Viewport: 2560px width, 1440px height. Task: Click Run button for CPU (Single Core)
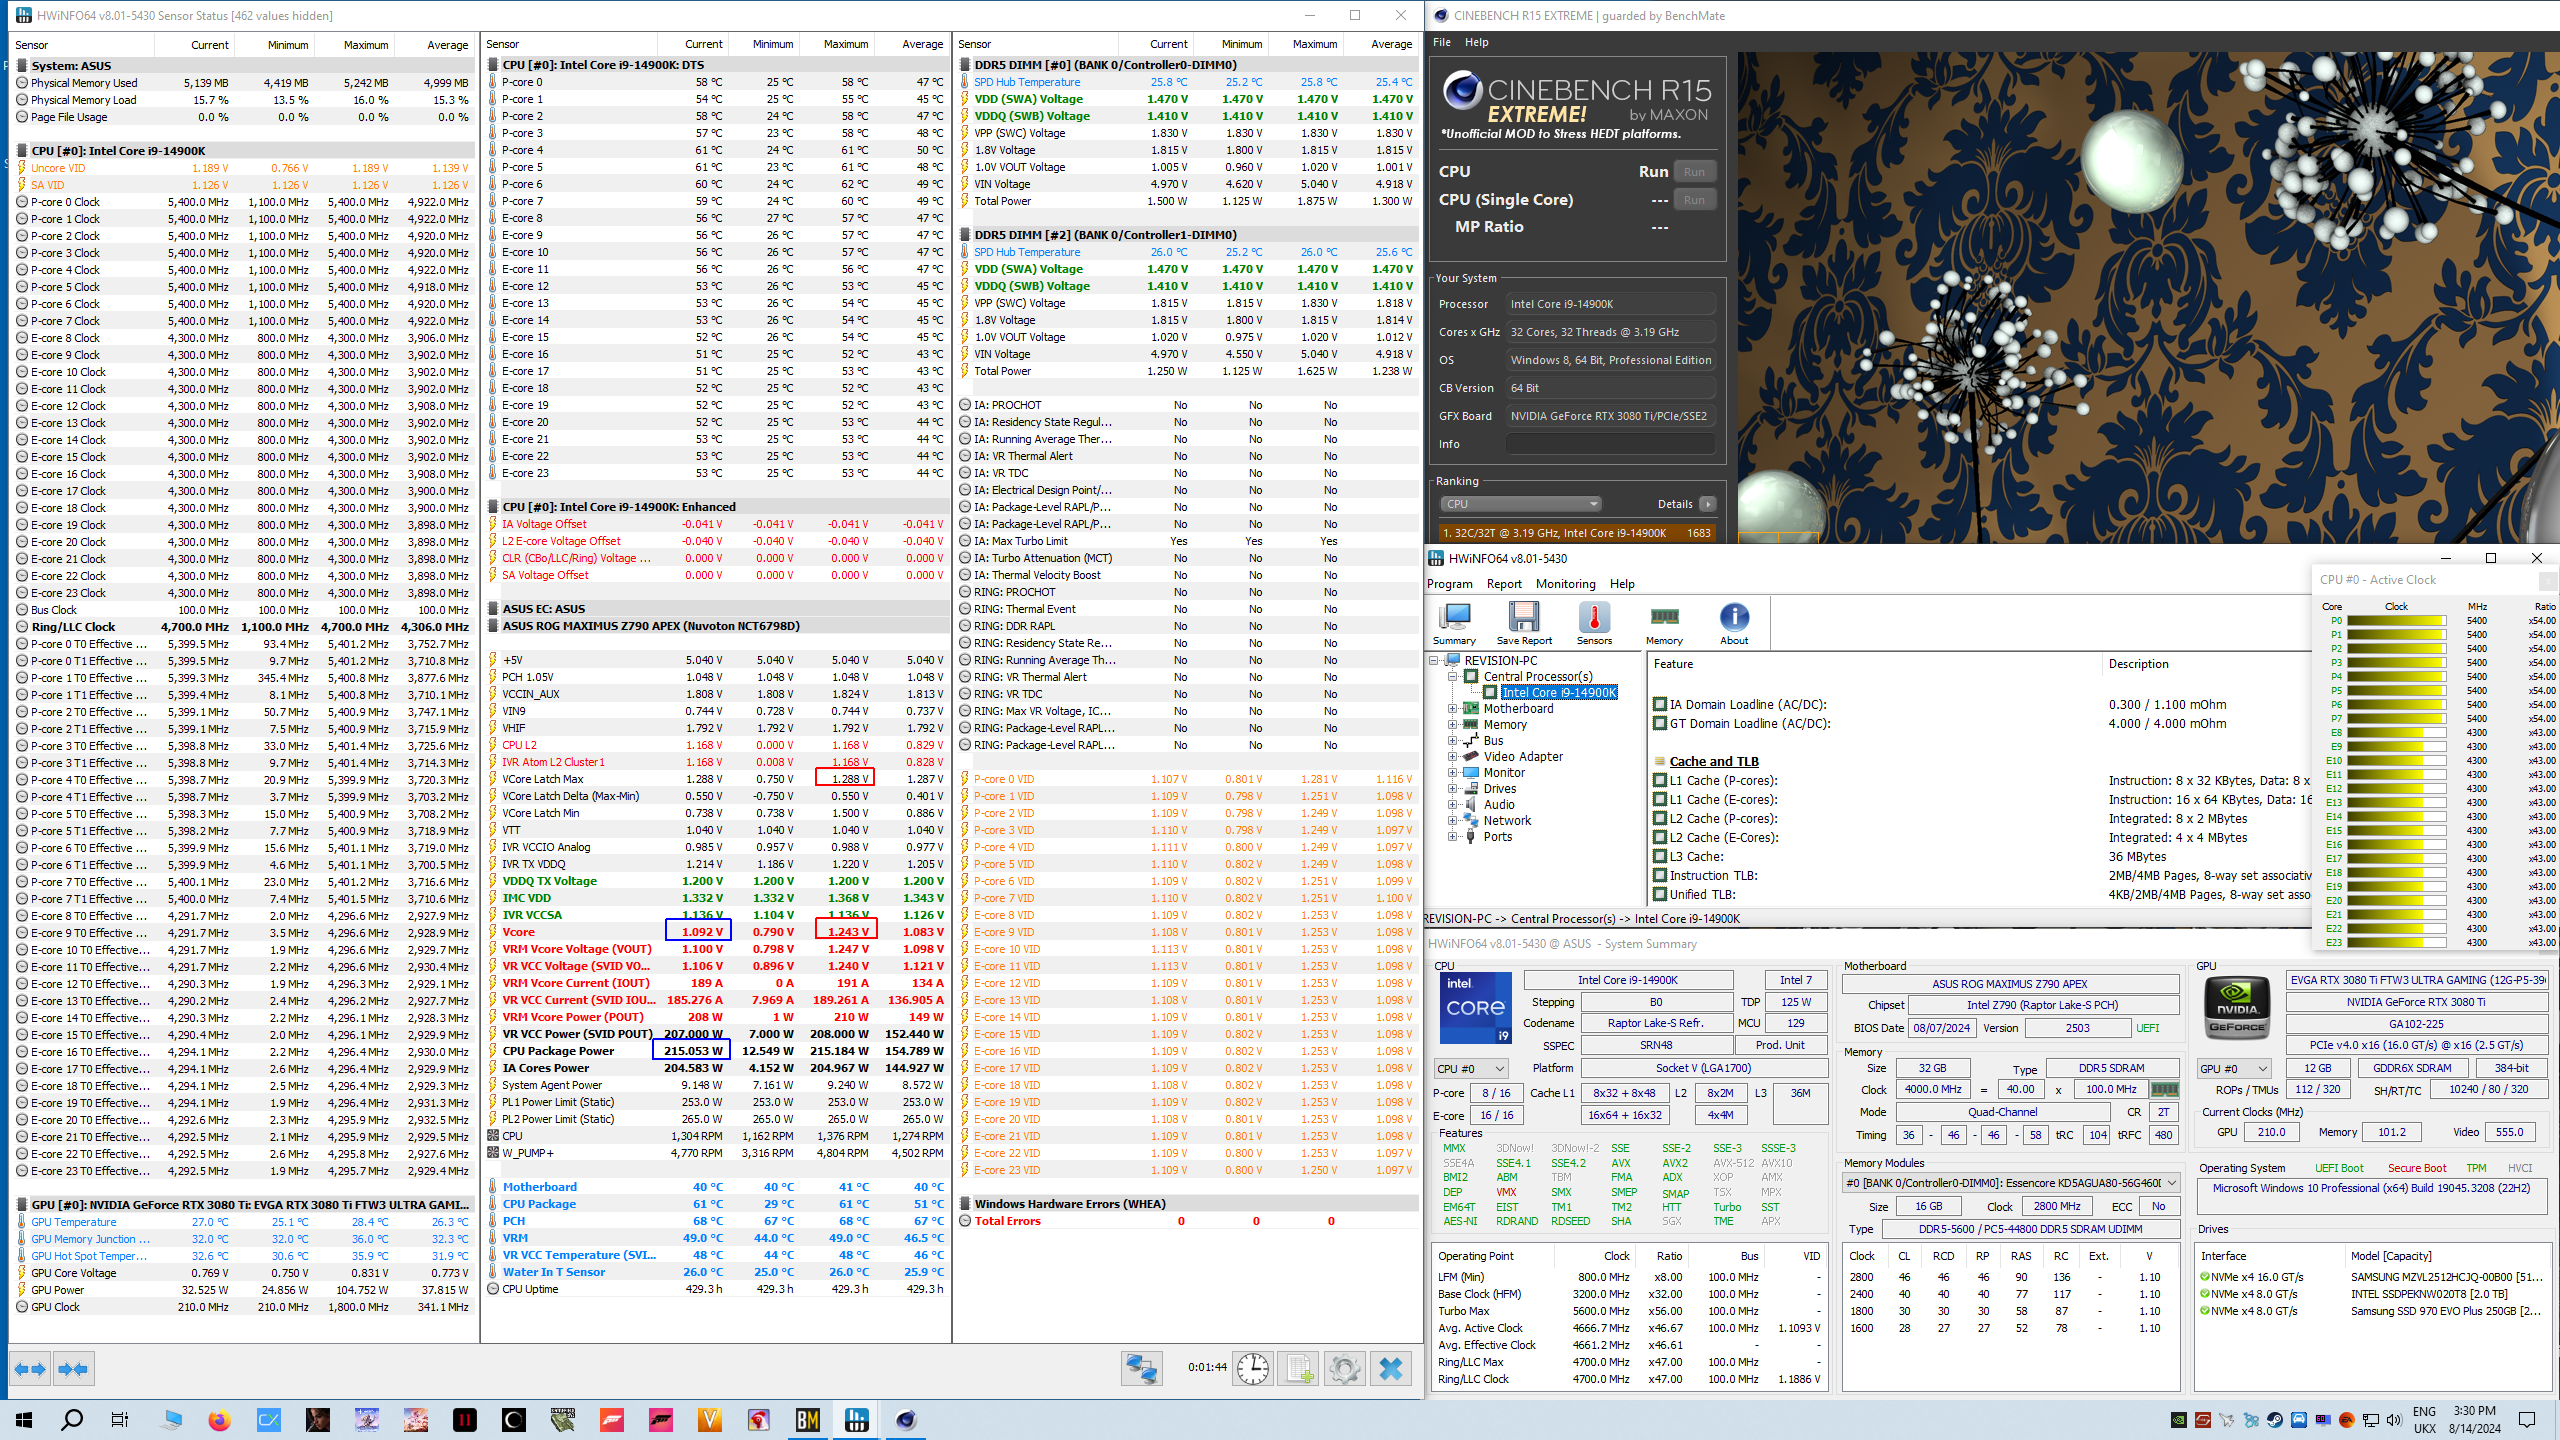tap(1695, 200)
